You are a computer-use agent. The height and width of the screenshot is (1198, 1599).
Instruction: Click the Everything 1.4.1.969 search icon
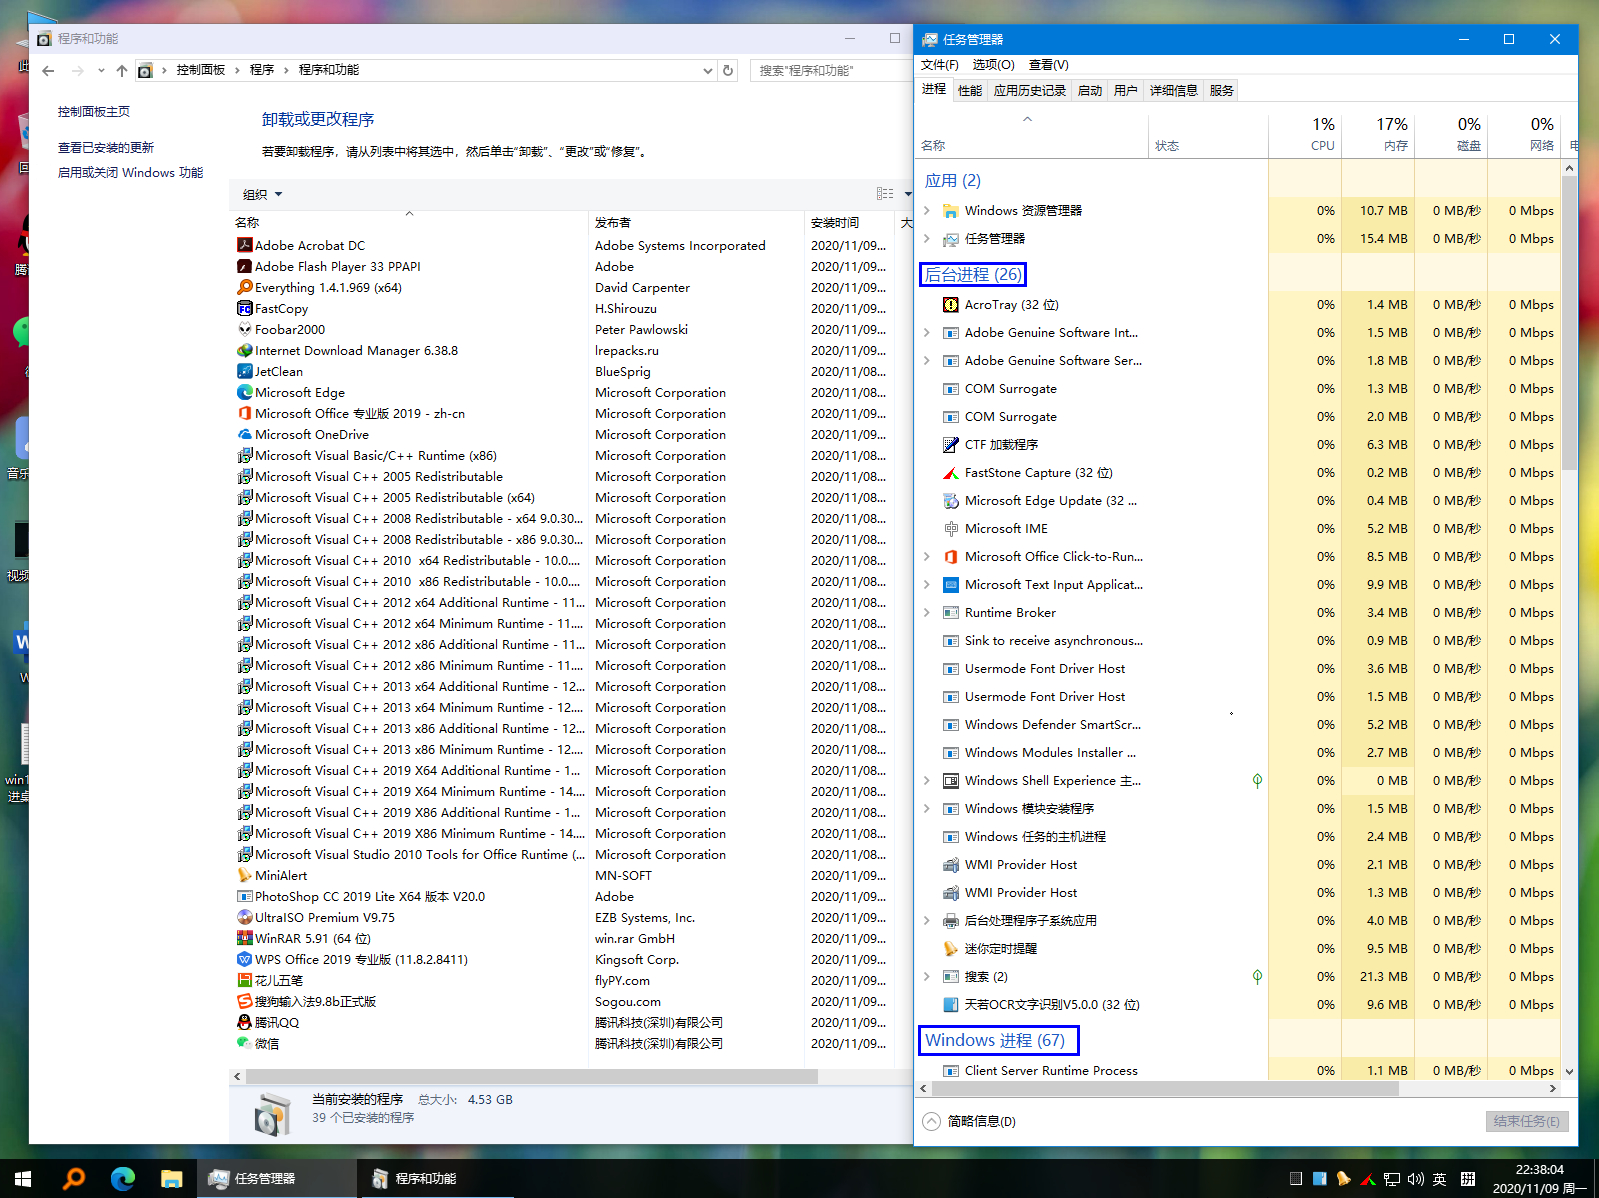pyautogui.click(x=244, y=287)
